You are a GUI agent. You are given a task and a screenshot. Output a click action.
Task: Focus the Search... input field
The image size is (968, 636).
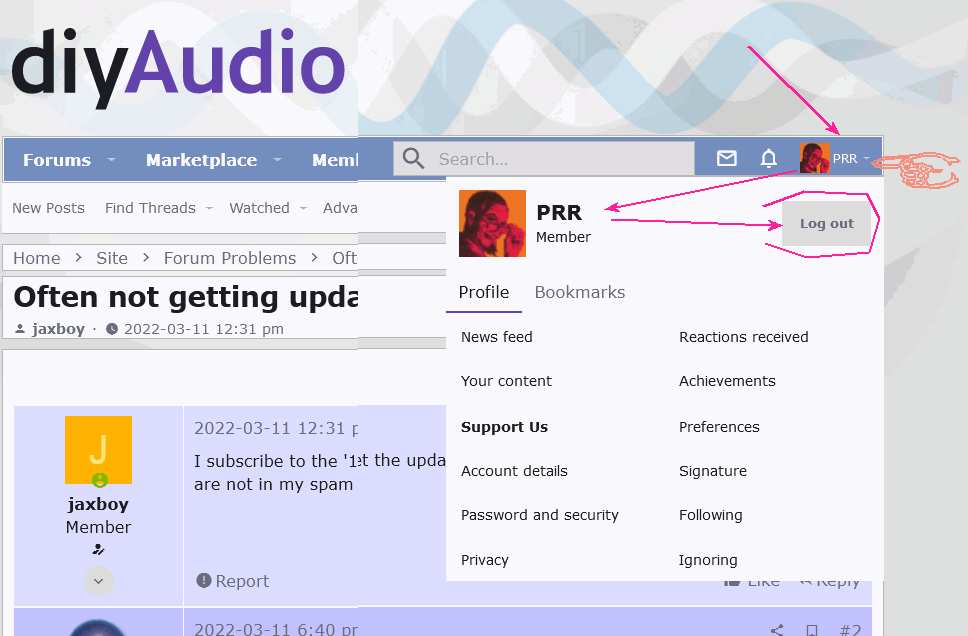[544, 159]
